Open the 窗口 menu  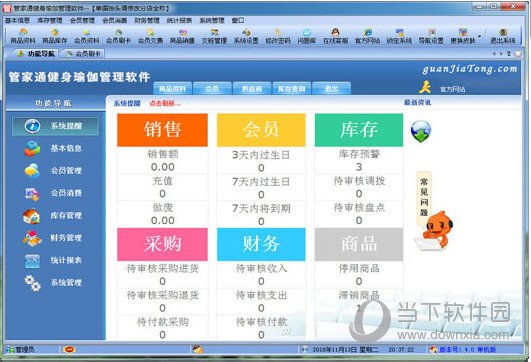238,20
